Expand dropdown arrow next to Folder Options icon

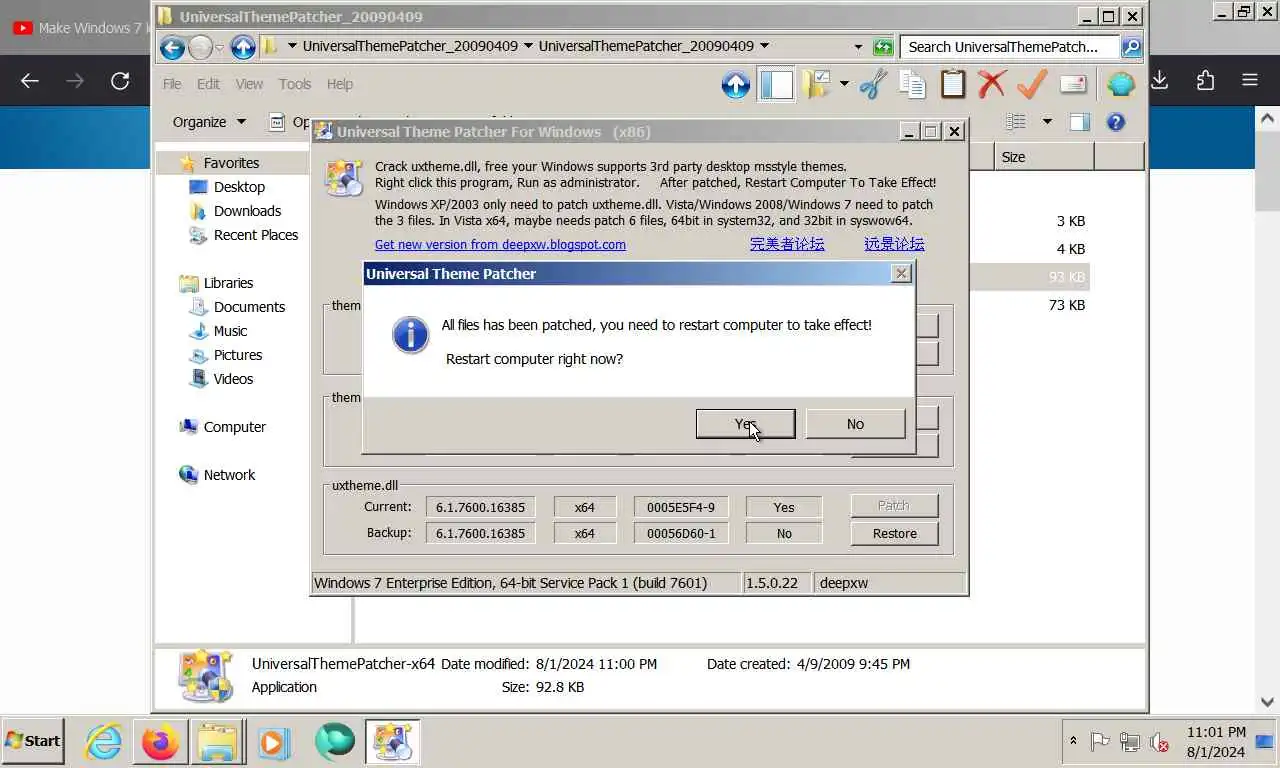(x=844, y=84)
